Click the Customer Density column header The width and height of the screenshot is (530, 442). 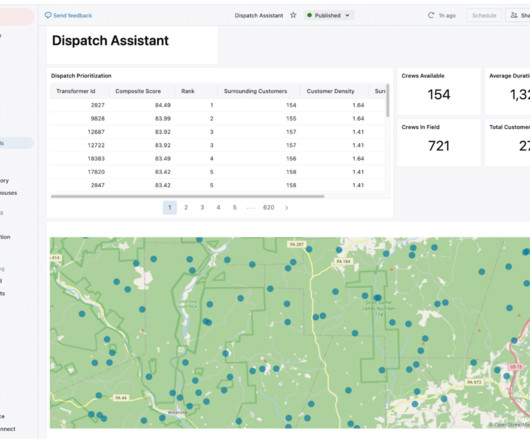tap(330, 91)
